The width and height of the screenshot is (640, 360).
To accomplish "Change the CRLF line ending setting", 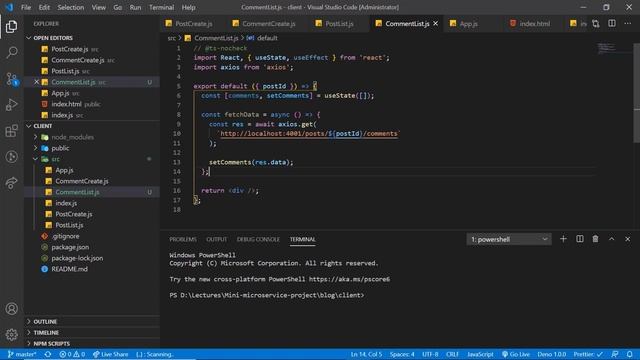I will tap(452, 354).
